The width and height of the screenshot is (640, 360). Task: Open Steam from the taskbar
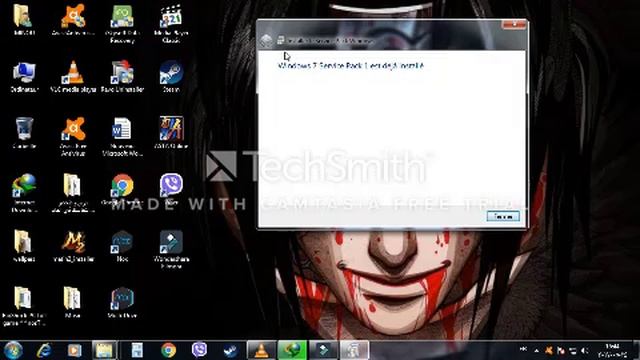(x=230, y=350)
